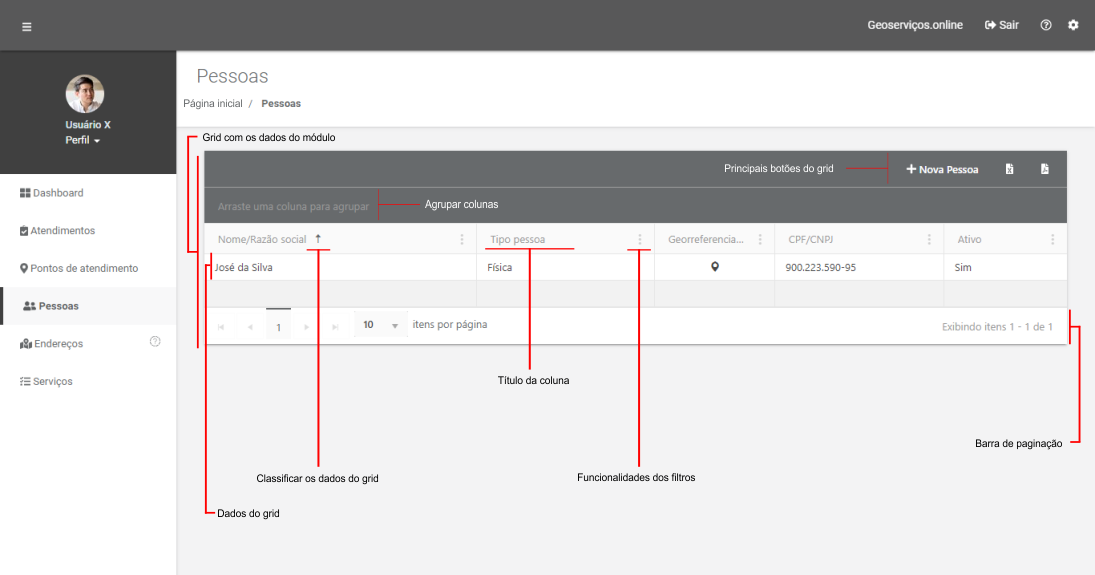This screenshot has height=575, width=1095.
Task: Click the help question mark icon in the header
Action: [x=1046, y=25]
